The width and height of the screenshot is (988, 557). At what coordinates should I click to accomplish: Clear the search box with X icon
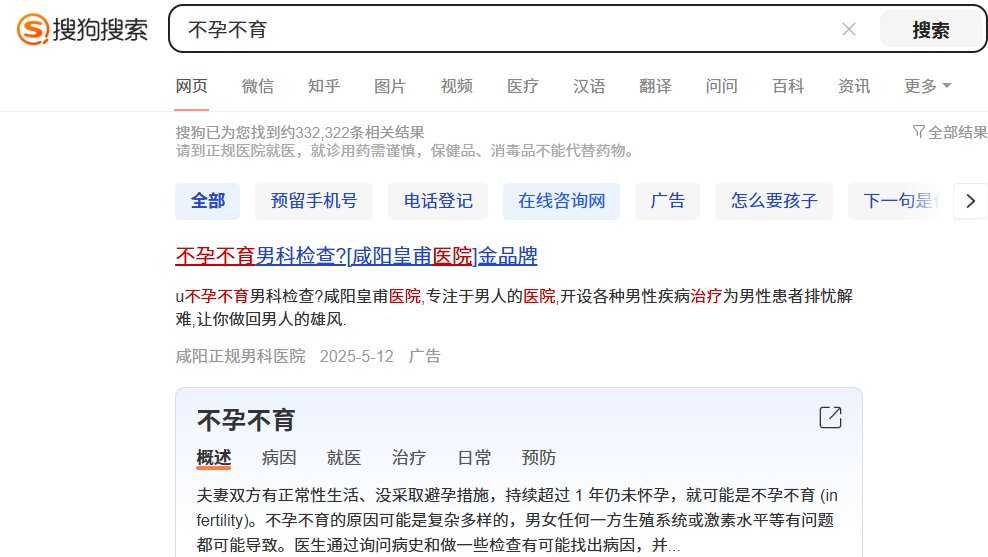point(849,29)
